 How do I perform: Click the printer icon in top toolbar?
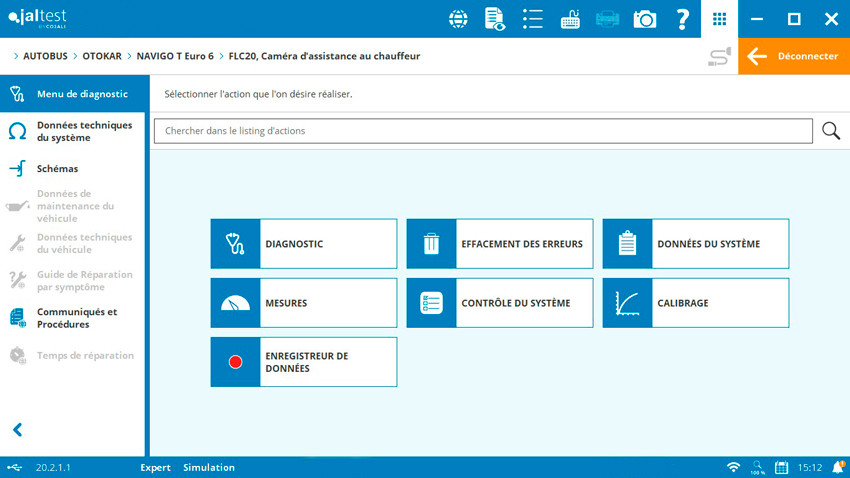point(607,20)
